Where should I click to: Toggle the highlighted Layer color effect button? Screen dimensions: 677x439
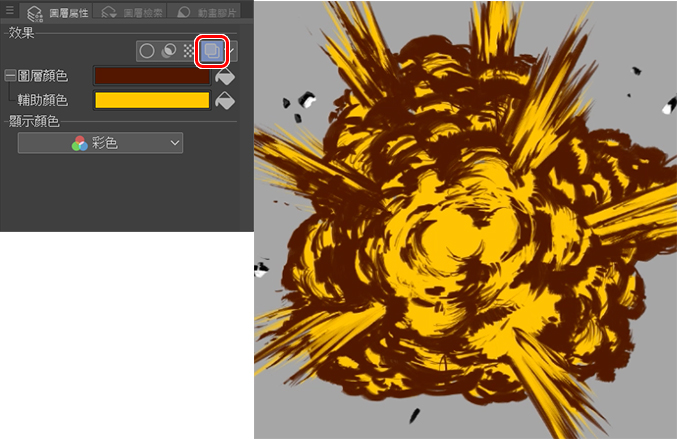coord(212,50)
